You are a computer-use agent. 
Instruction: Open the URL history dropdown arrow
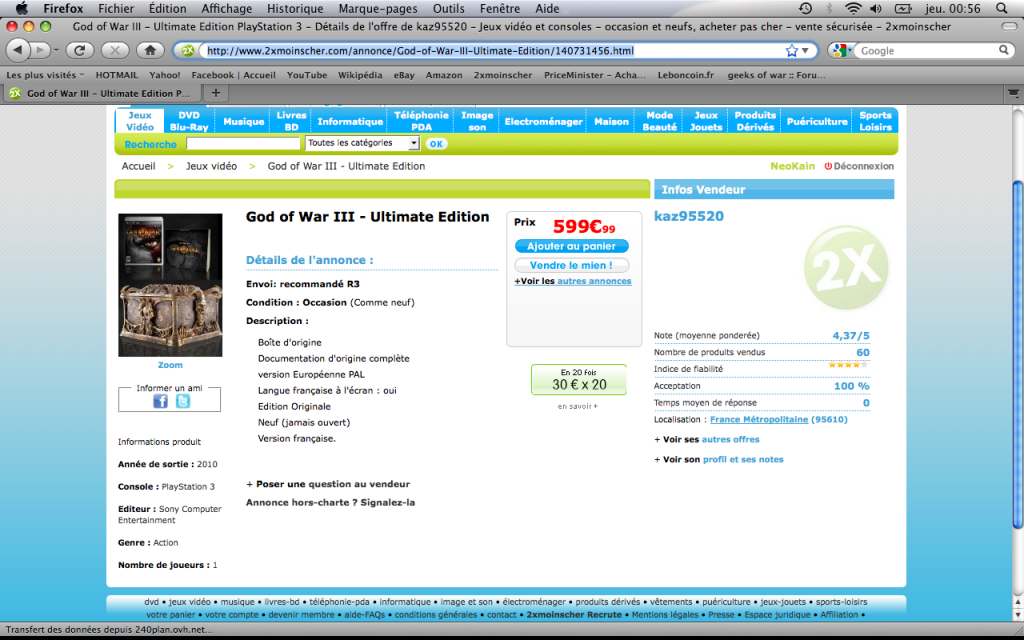point(805,50)
